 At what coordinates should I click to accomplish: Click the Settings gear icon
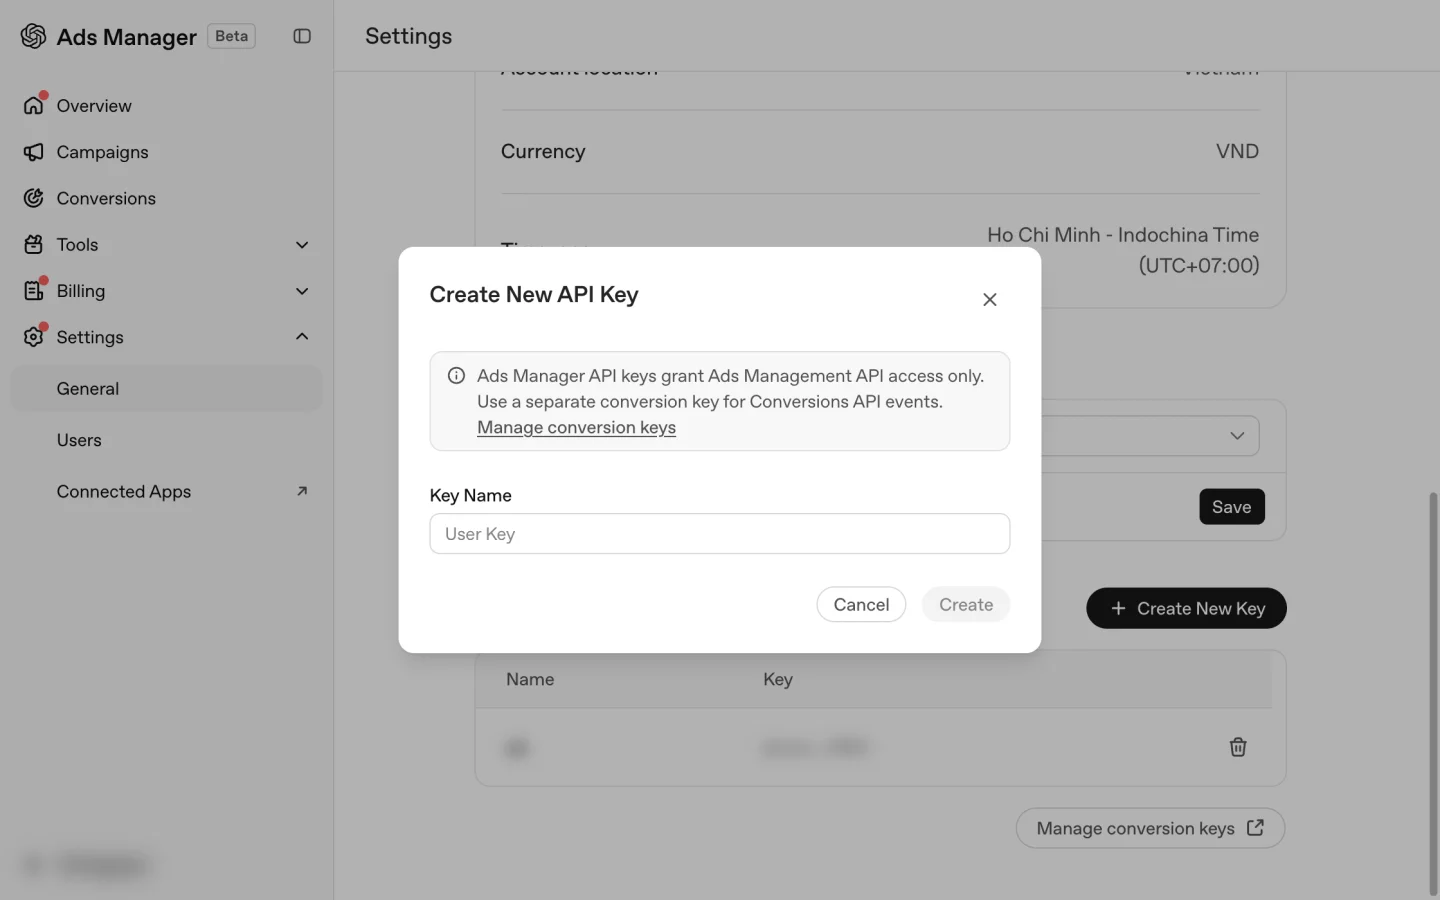click(34, 337)
